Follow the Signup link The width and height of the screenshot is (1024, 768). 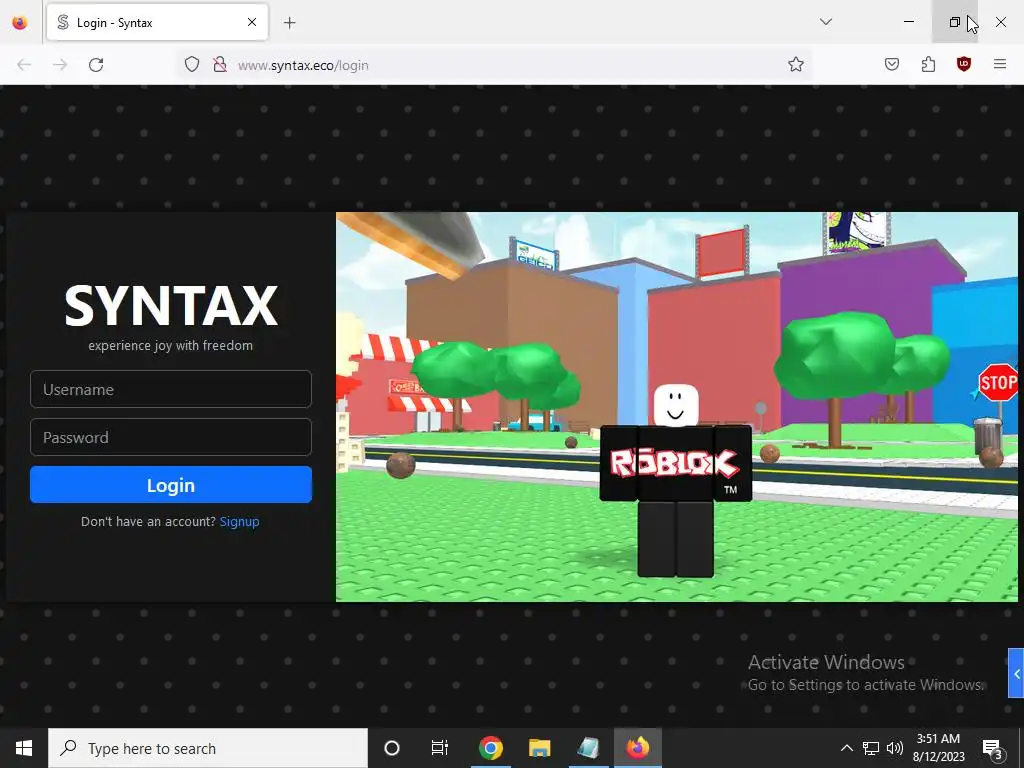(x=240, y=521)
